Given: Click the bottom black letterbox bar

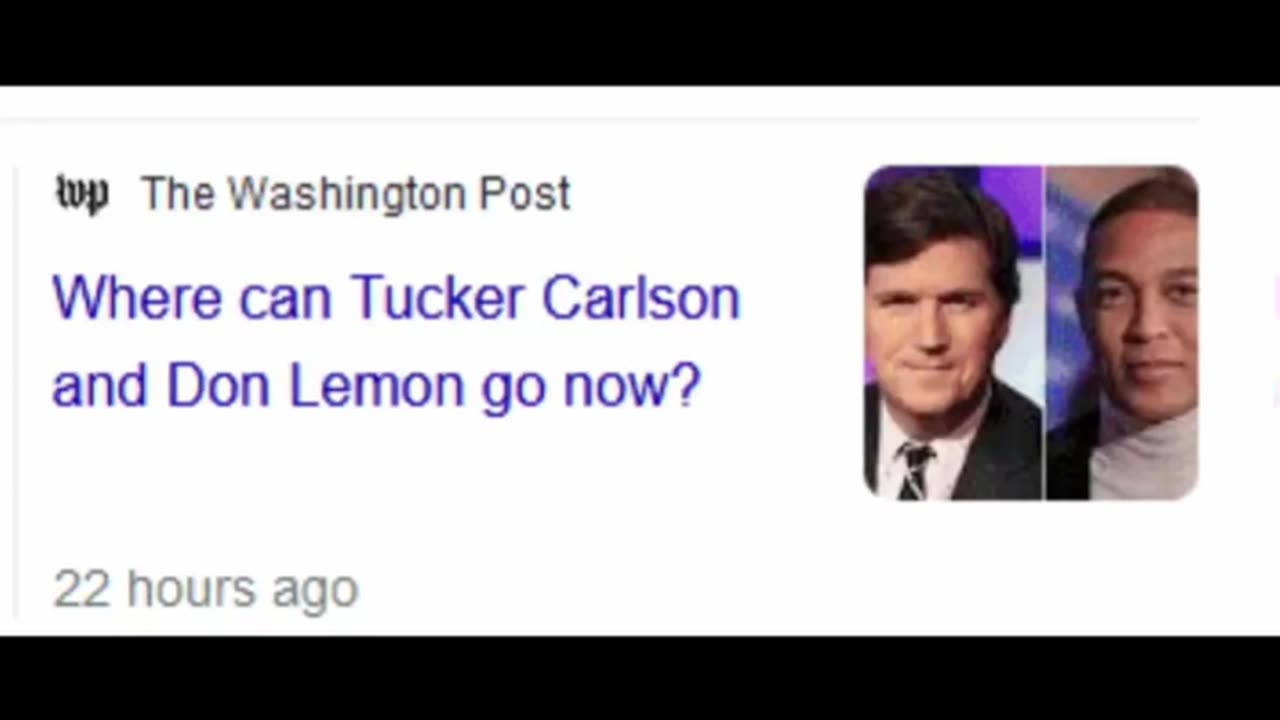Looking at the screenshot, I should click(x=640, y=678).
